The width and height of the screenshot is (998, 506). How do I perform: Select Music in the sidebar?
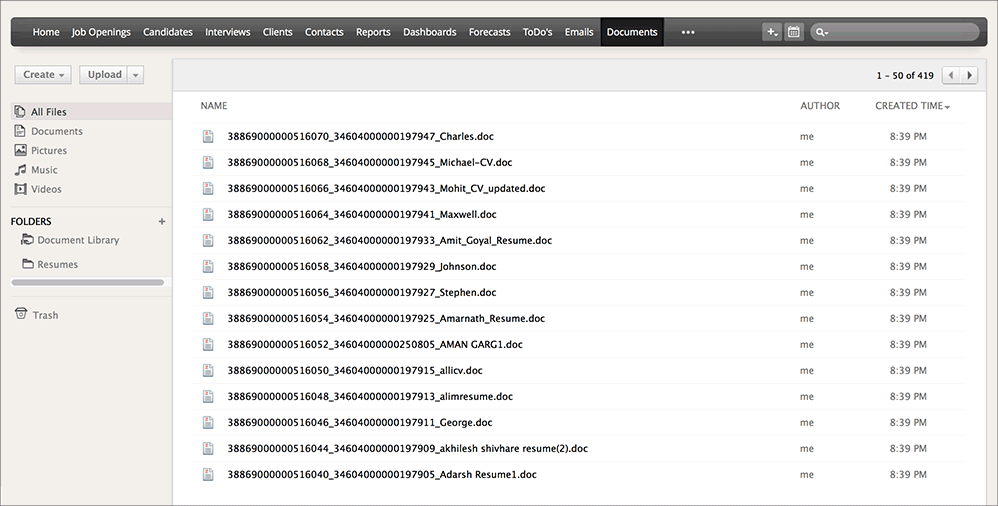pos(44,170)
